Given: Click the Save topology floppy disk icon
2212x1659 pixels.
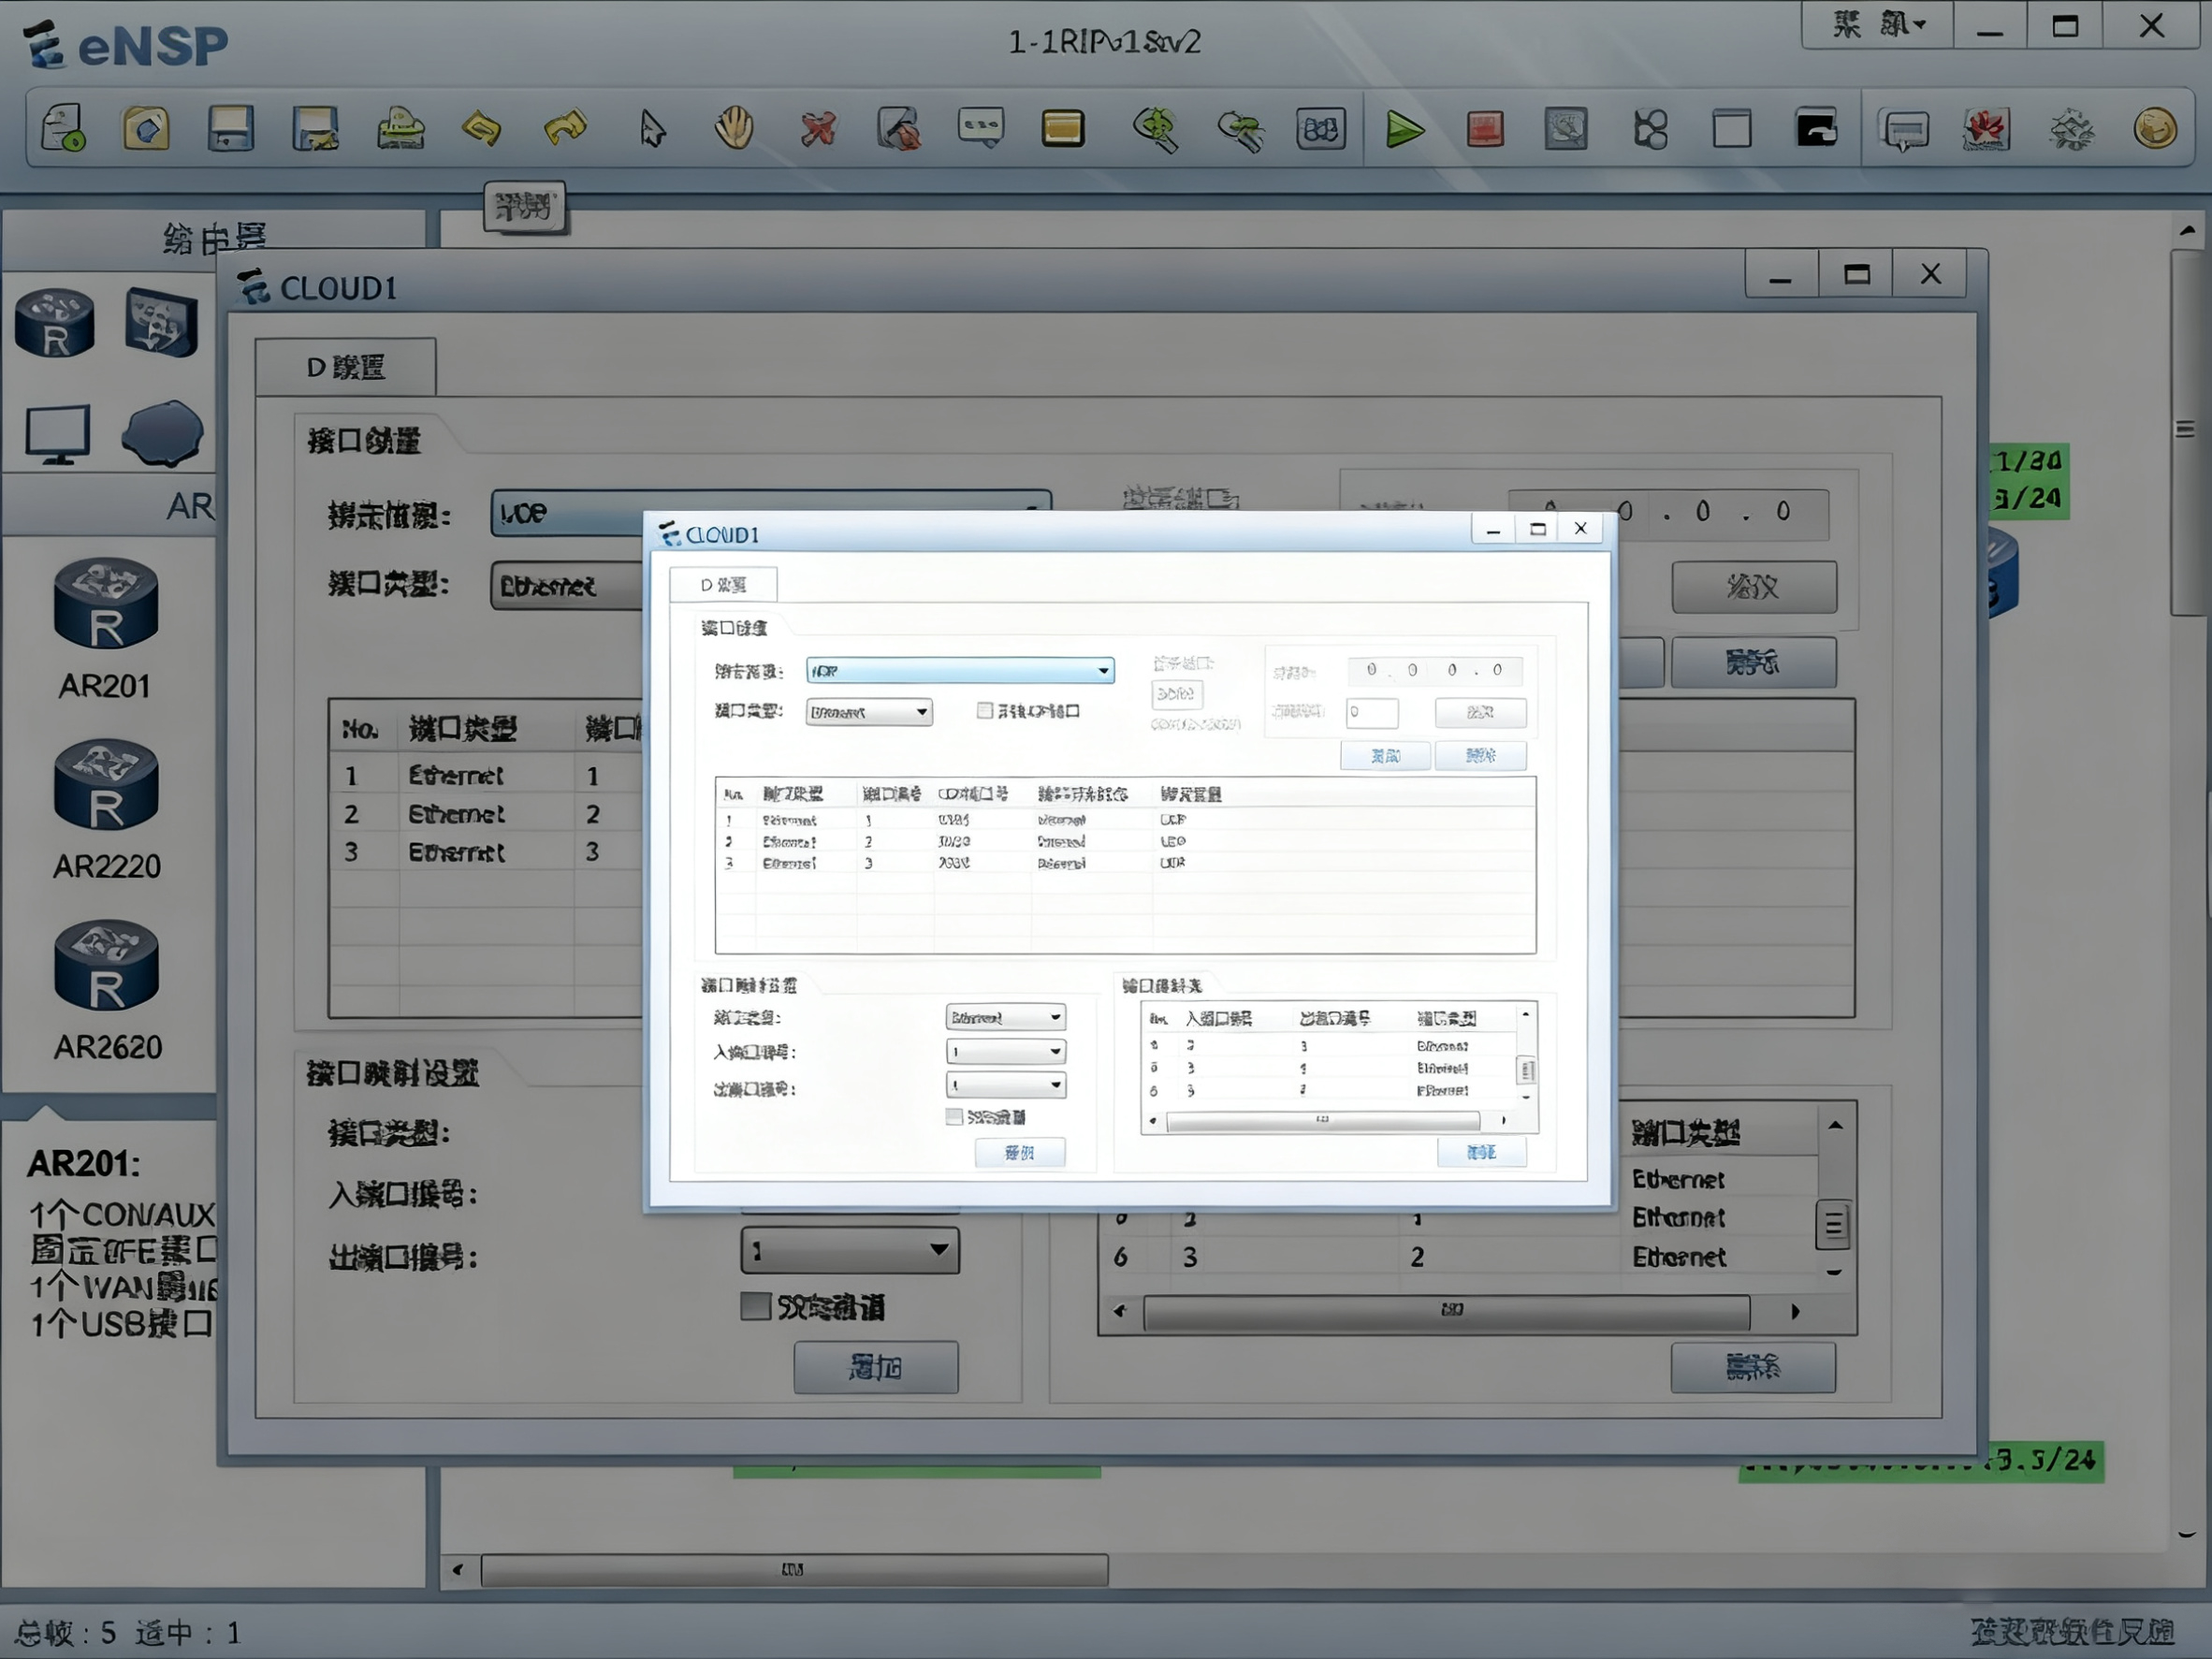Looking at the screenshot, I should 230,129.
